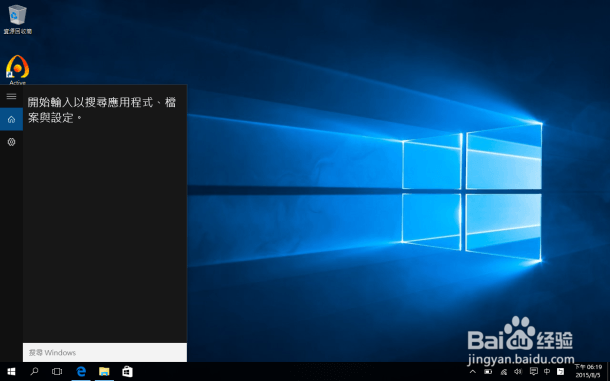Open the Recycle Bin desktop icon
This screenshot has height=381, width=610.
[18, 19]
